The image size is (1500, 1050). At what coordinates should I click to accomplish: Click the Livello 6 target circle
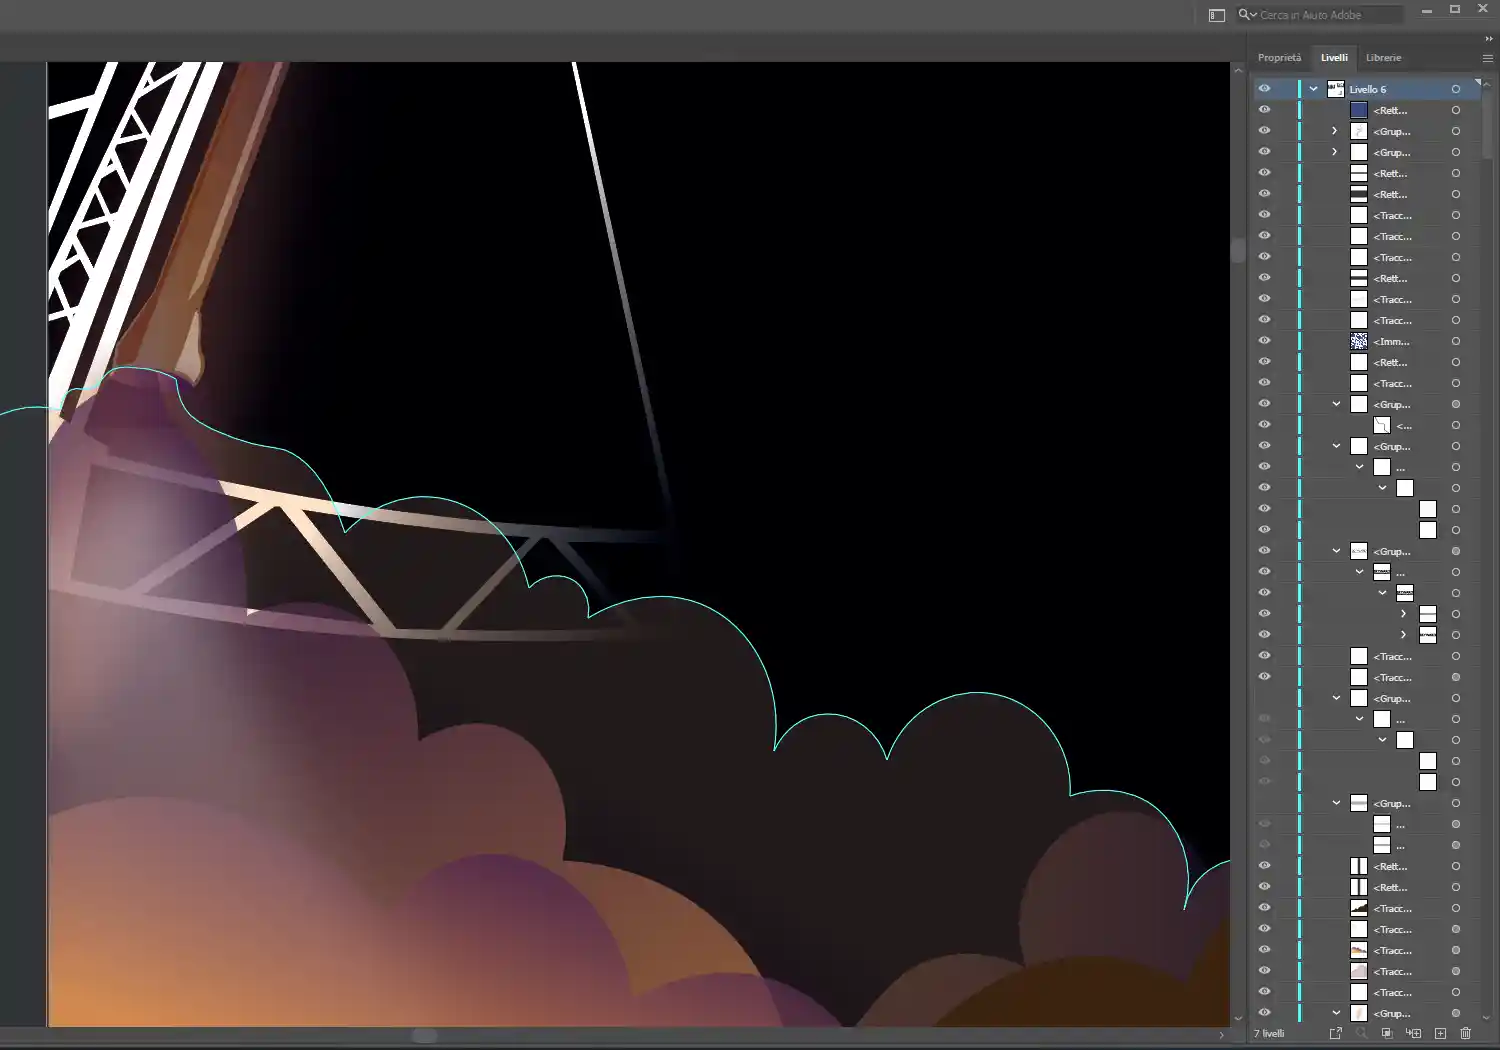(x=1455, y=89)
